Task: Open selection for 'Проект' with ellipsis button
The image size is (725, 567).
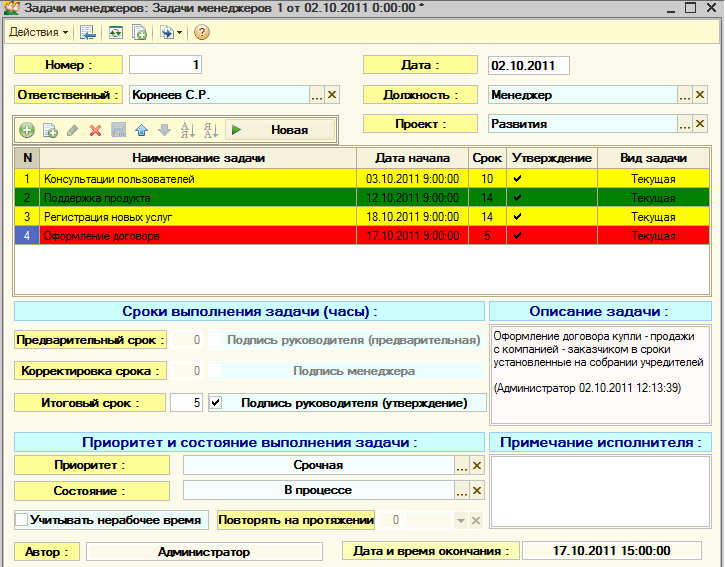Action: (x=685, y=125)
